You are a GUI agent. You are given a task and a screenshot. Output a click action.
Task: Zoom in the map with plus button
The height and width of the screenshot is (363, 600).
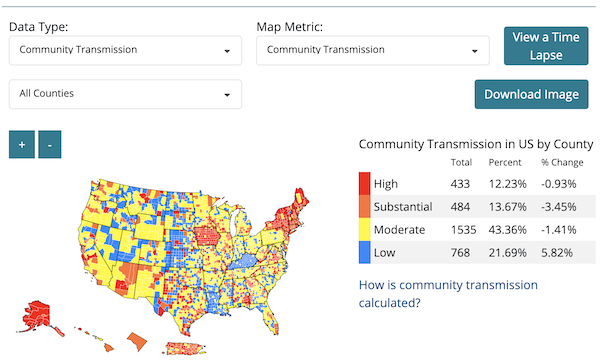pyautogui.click(x=22, y=145)
